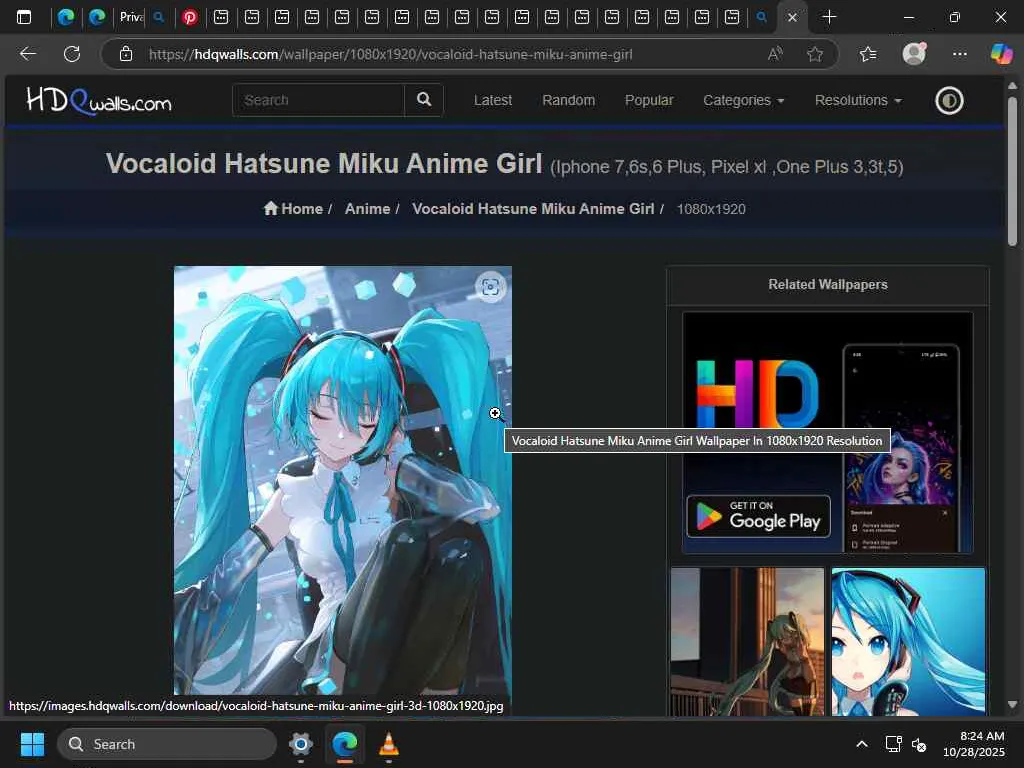Open a new tab with plus button
The width and height of the screenshot is (1024, 768).
pyautogui.click(x=829, y=17)
